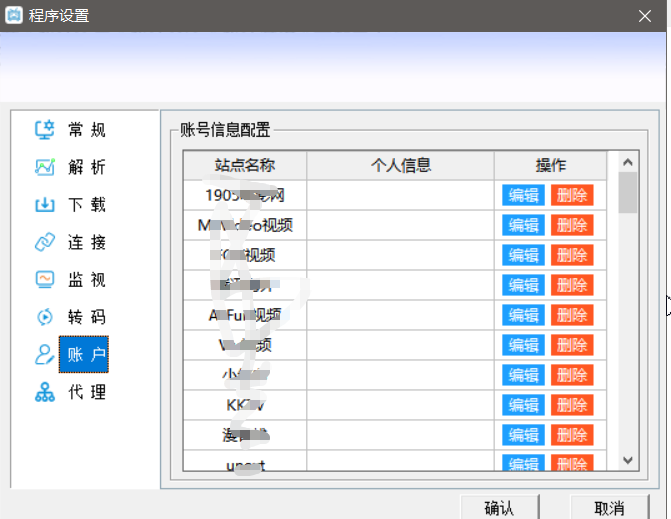Click the 账户 (Account) person-pen icon
This screenshot has width=671, height=519.
[x=45, y=354]
